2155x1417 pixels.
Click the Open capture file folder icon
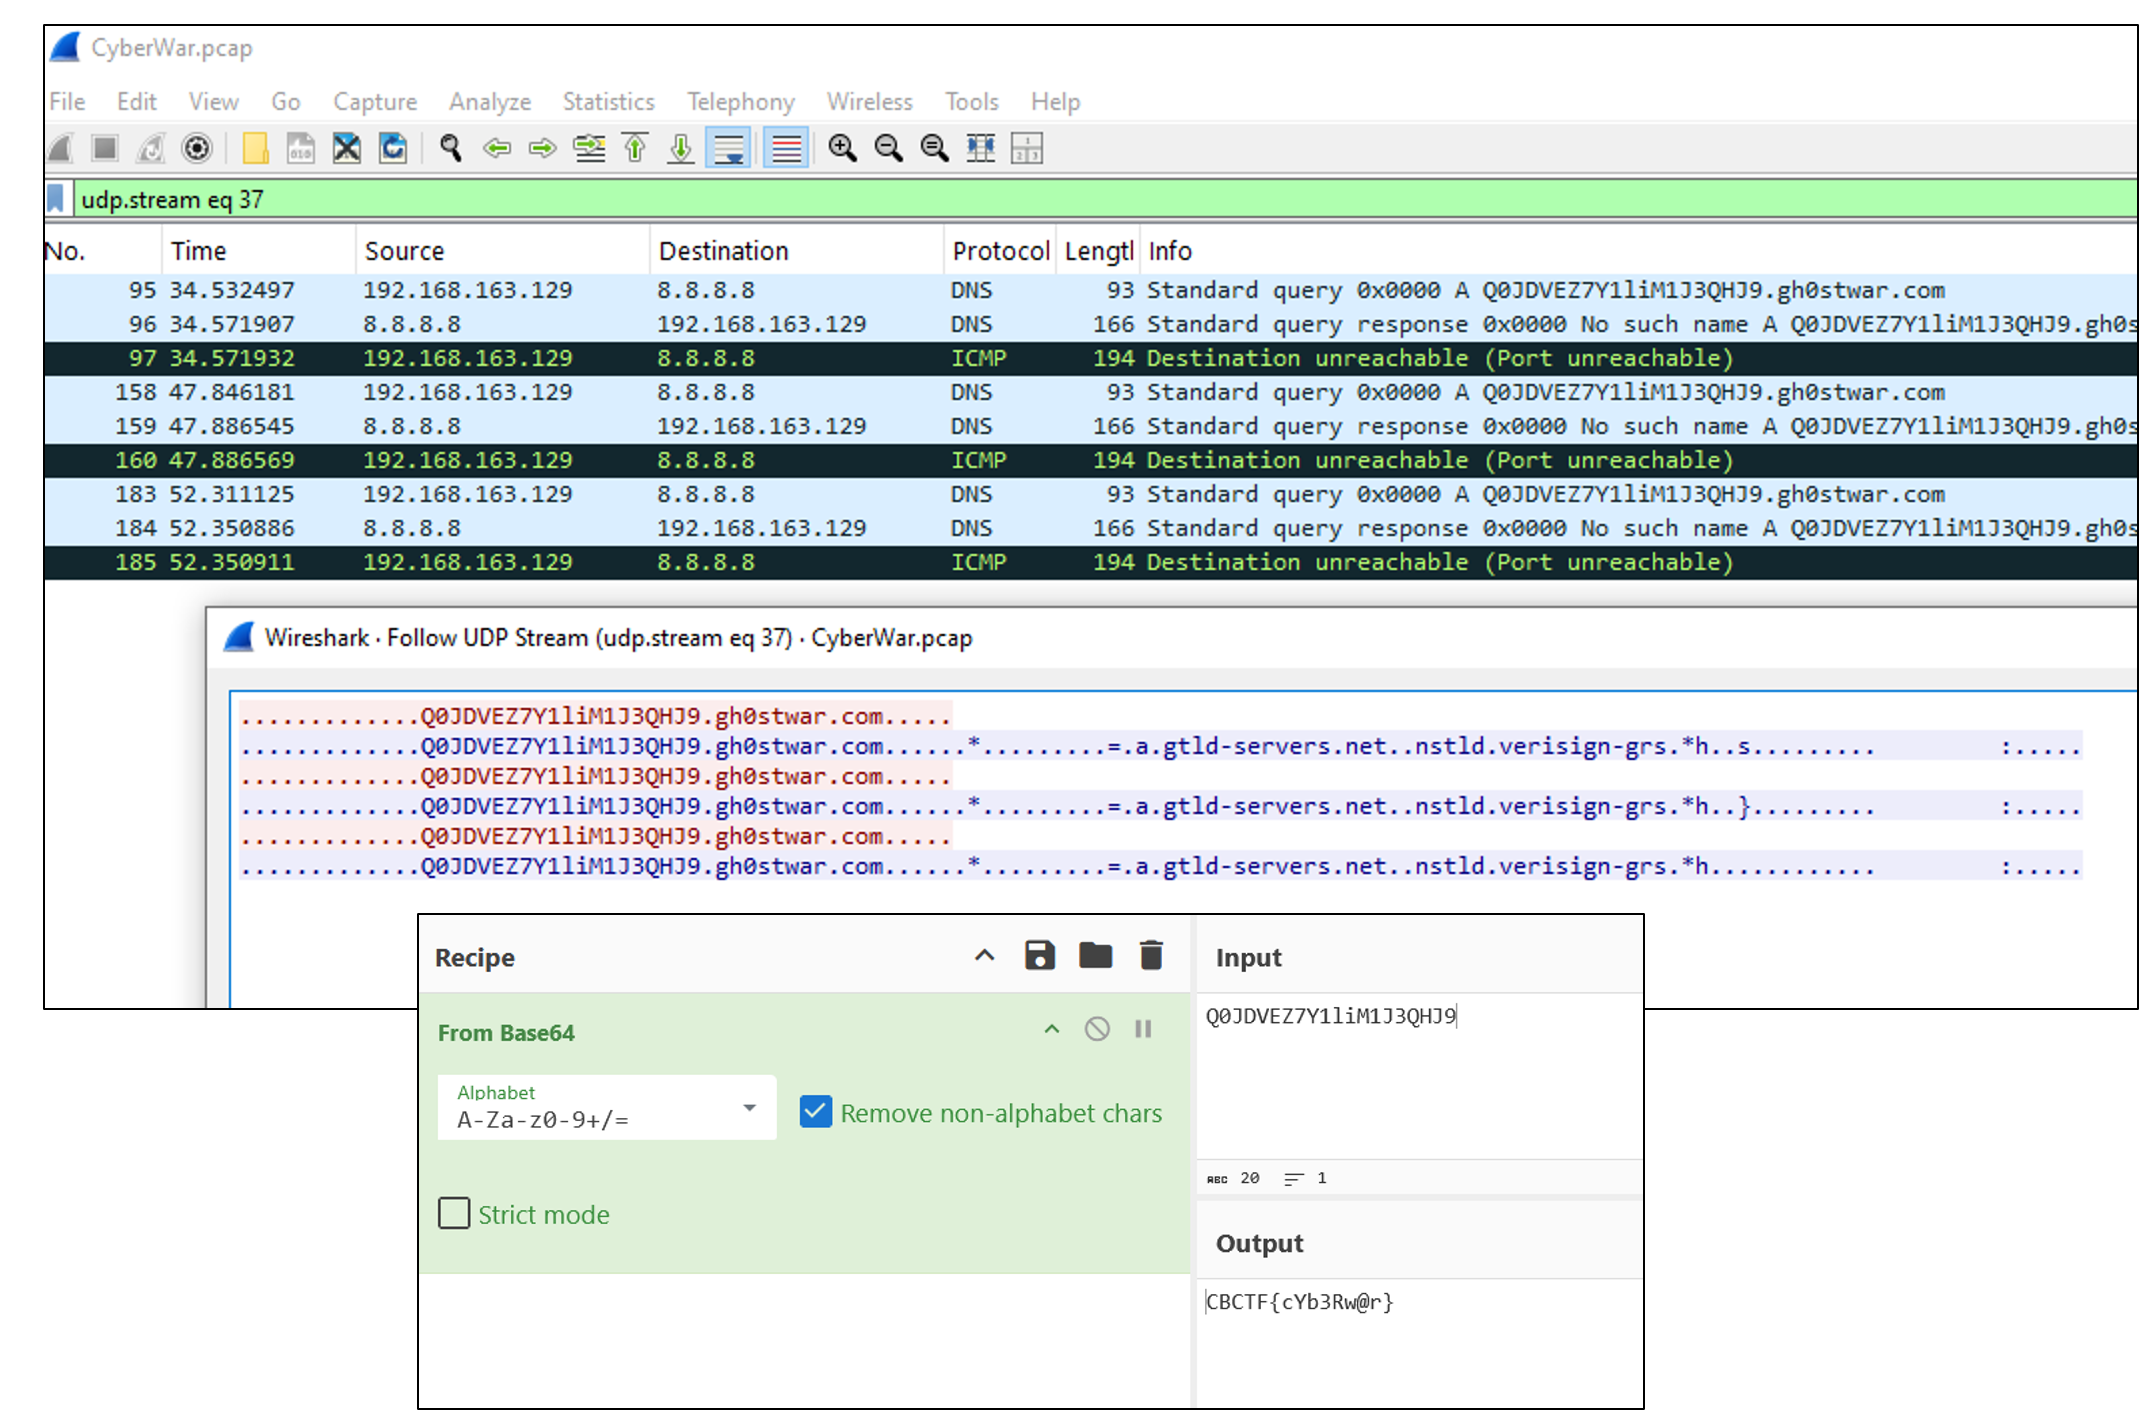[x=255, y=149]
